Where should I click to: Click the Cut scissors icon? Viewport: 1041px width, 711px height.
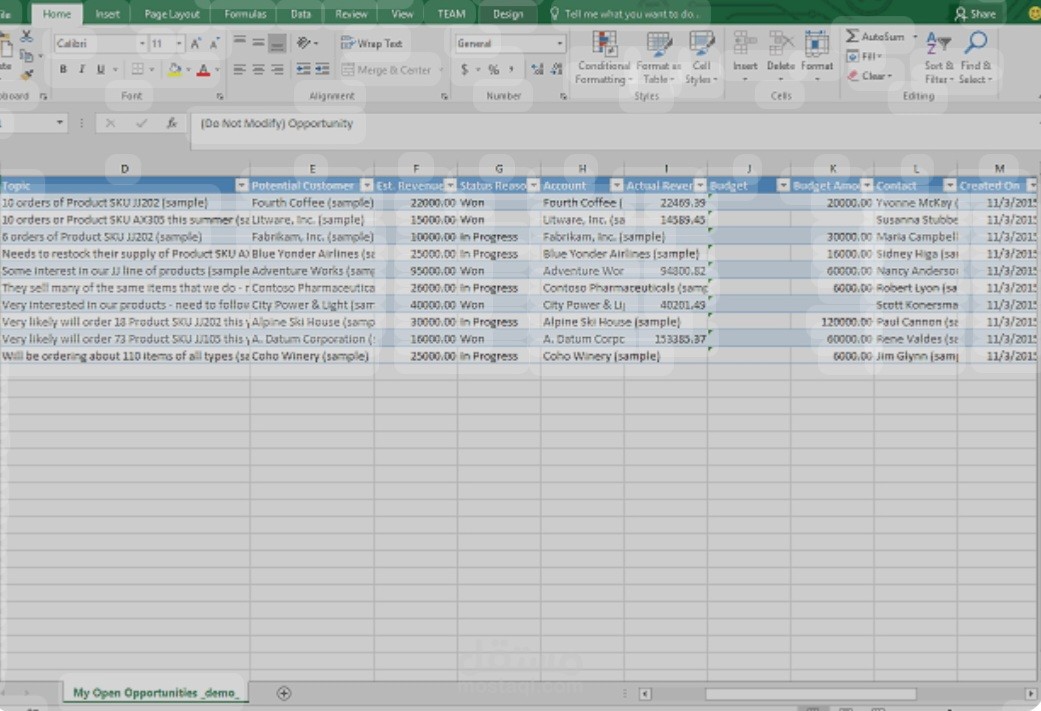coord(26,36)
